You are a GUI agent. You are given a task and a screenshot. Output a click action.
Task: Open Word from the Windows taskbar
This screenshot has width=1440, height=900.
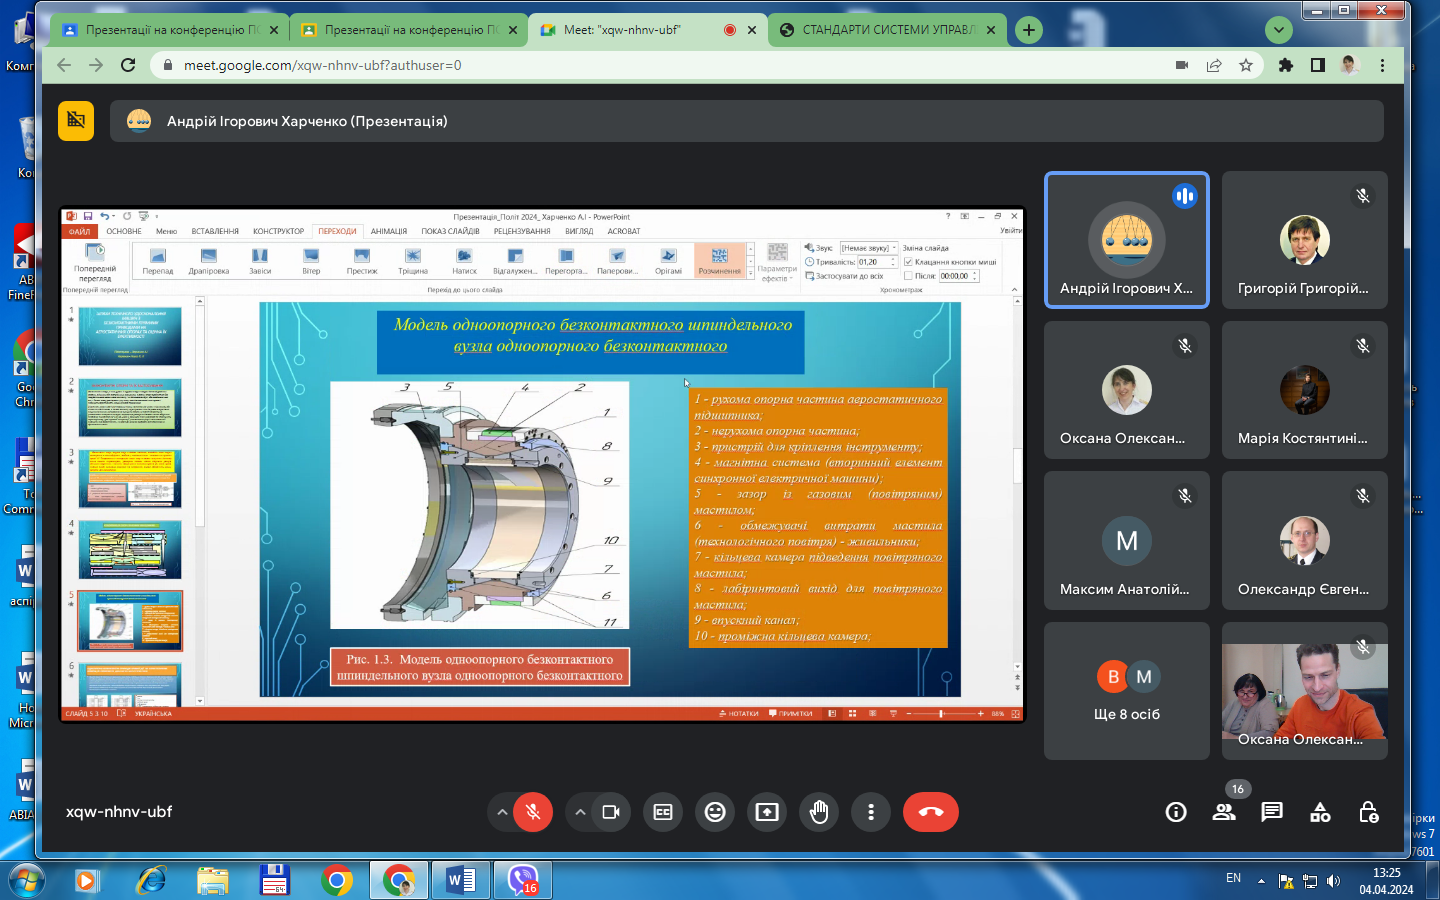coord(461,881)
